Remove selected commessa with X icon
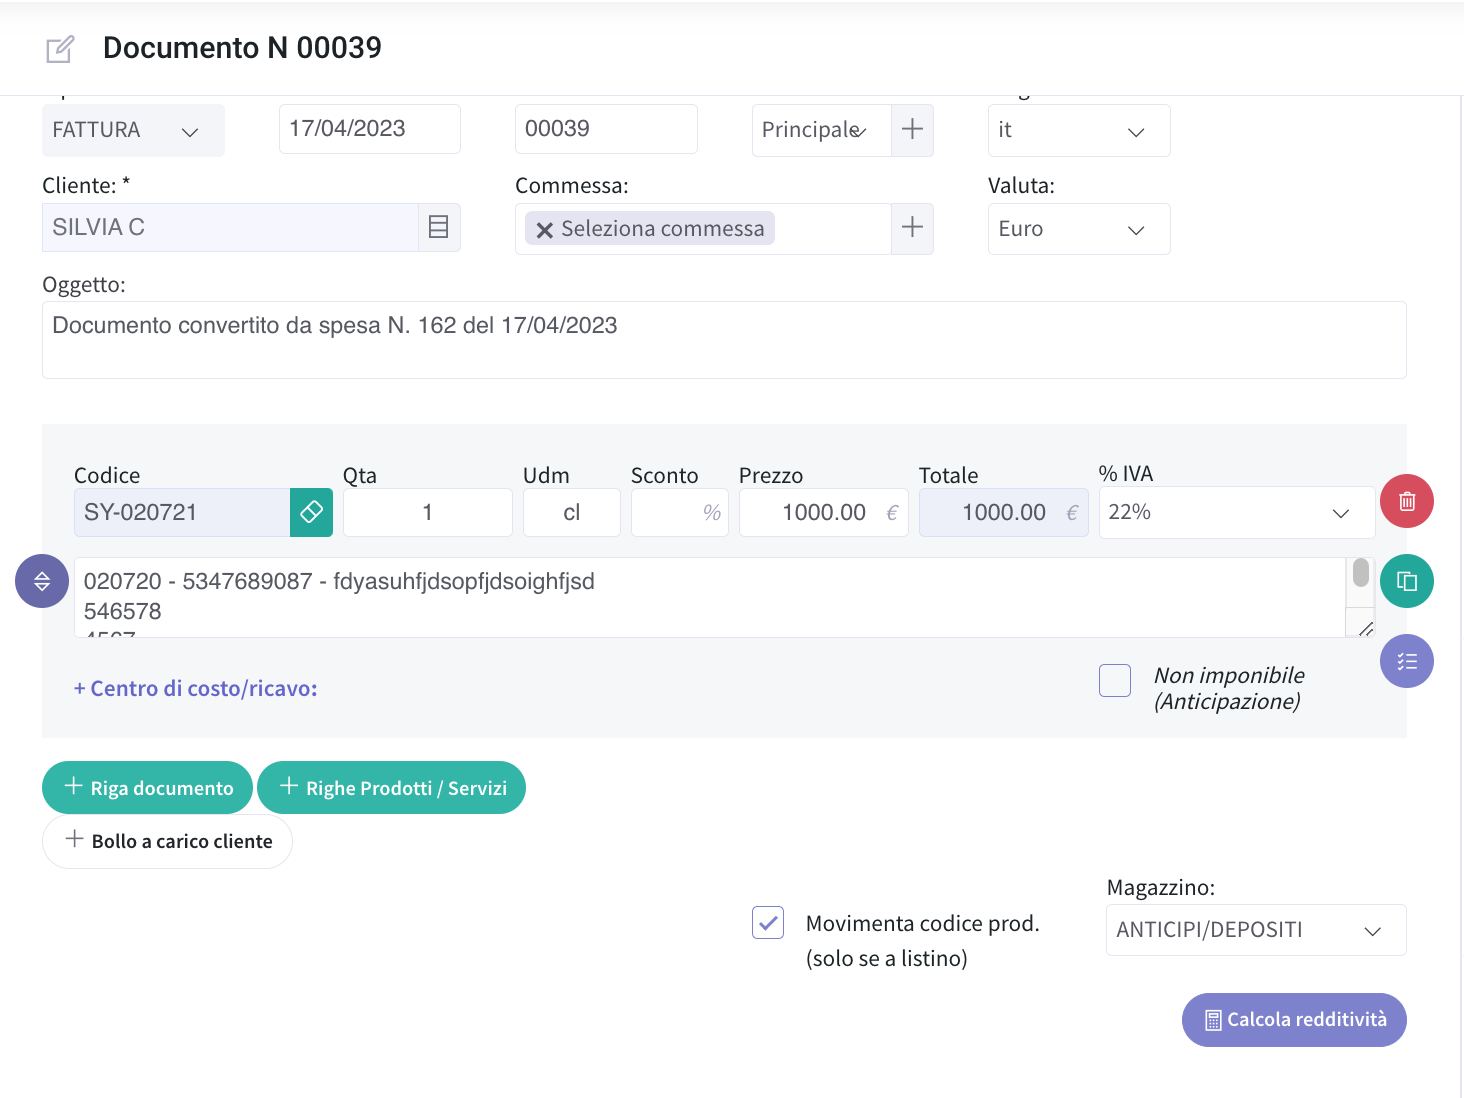 click(x=544, y=230)
